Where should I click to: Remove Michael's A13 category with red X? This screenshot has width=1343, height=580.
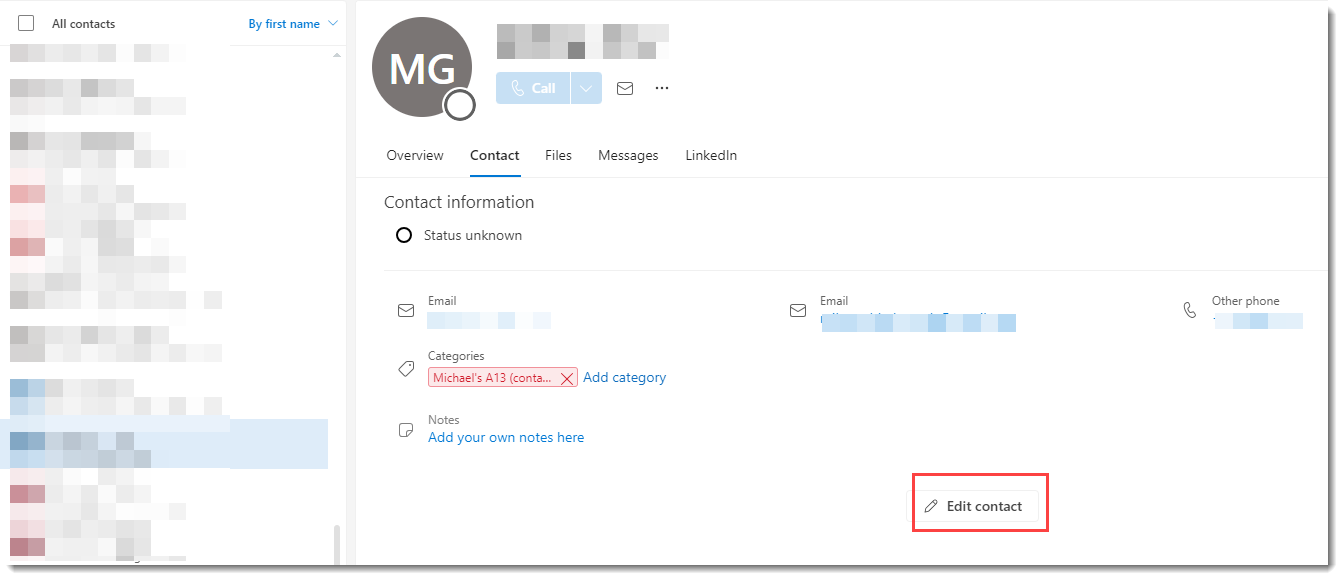567,378
